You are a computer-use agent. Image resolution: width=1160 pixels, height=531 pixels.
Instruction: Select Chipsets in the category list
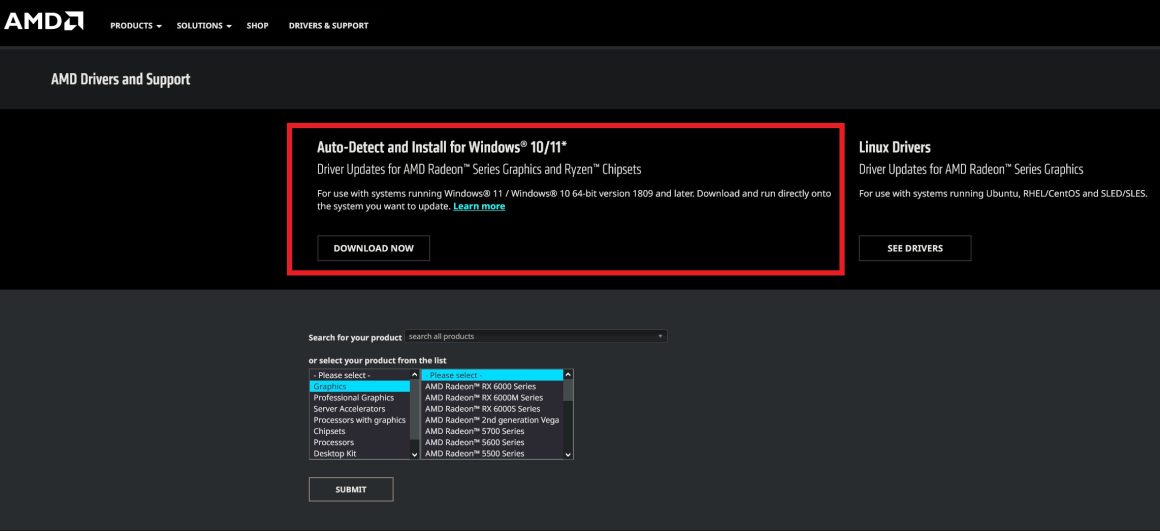pos(360,431)
